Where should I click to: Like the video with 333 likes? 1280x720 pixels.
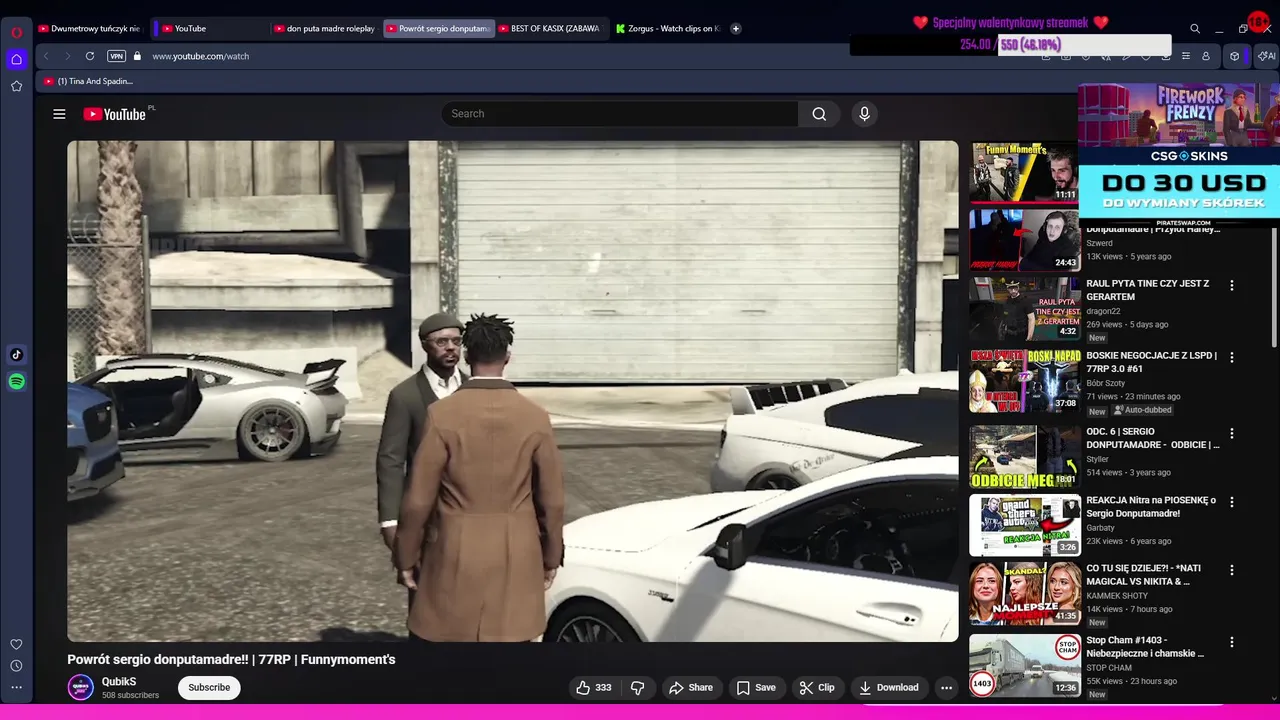[x=593, y=687]
